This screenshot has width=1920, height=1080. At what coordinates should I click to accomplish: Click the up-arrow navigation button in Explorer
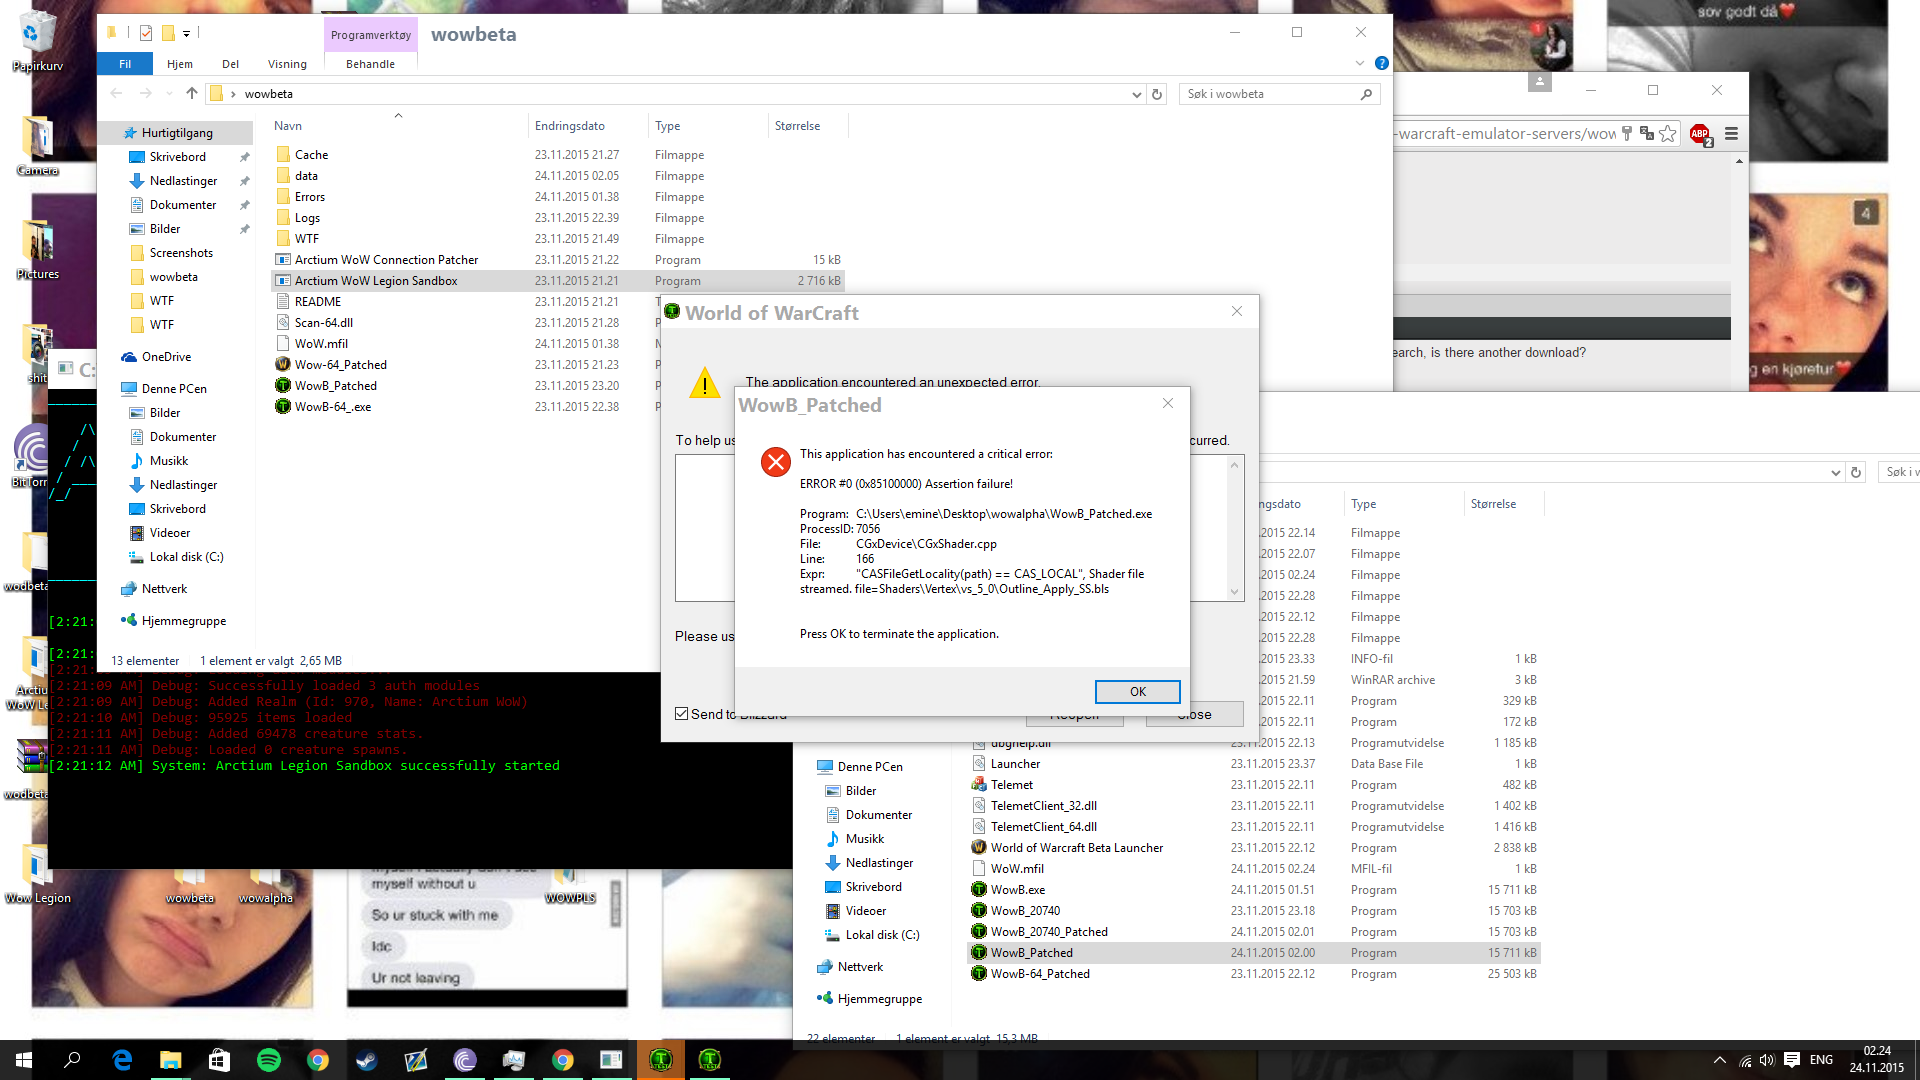pos(192,94)
